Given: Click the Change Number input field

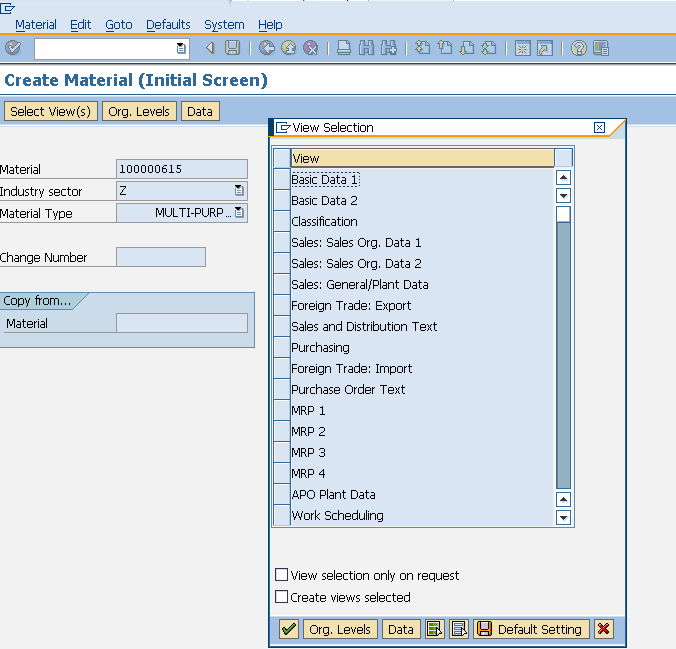Looking at the screenshot, I should [161, 257].
